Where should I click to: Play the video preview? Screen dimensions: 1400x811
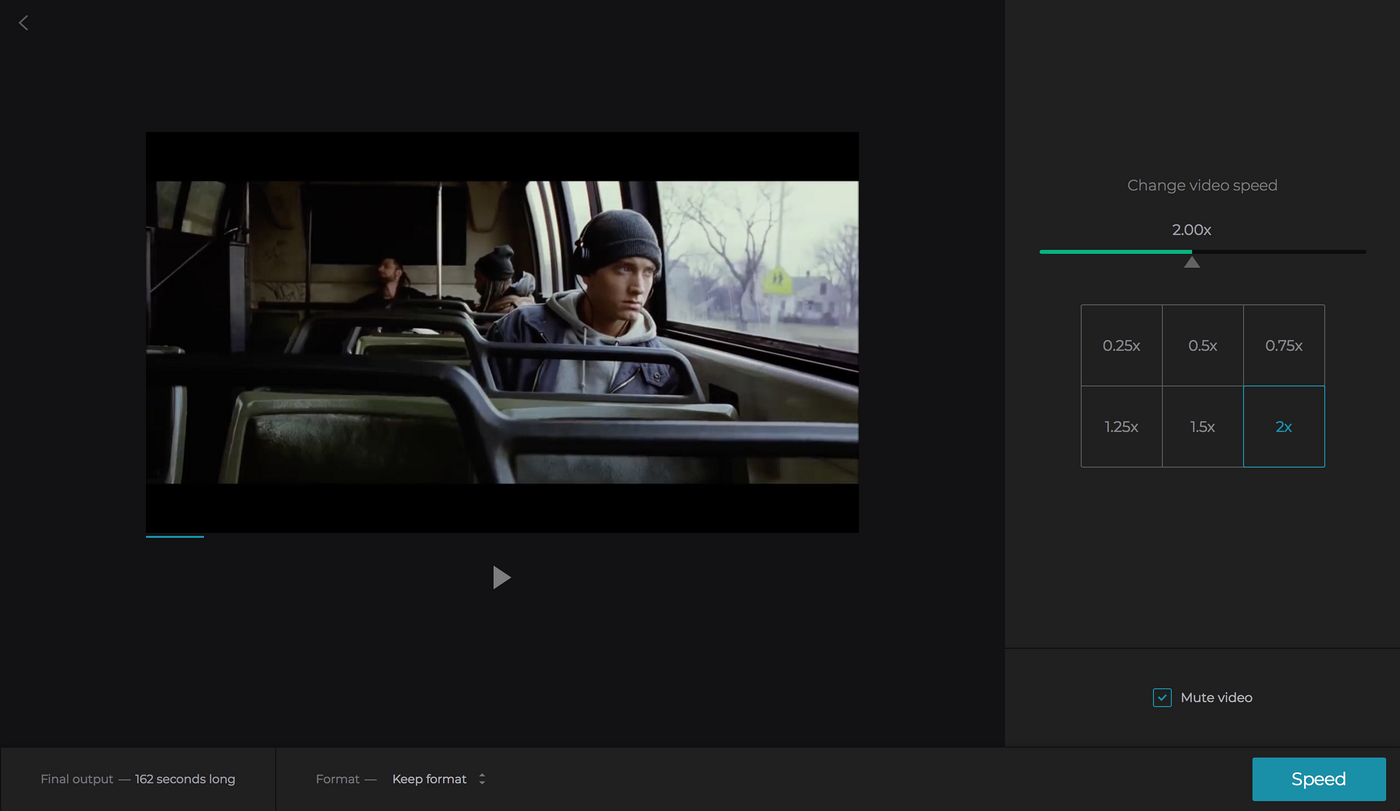(502, 577)
